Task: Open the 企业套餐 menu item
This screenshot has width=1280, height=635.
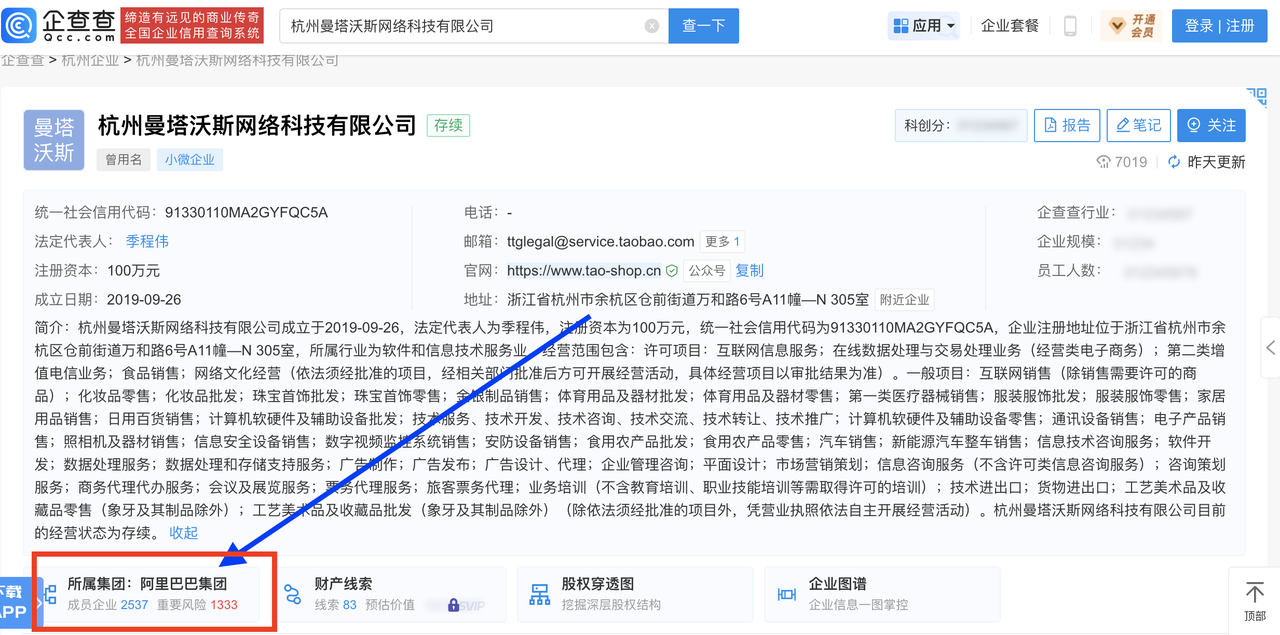Action: point(1010,26)
